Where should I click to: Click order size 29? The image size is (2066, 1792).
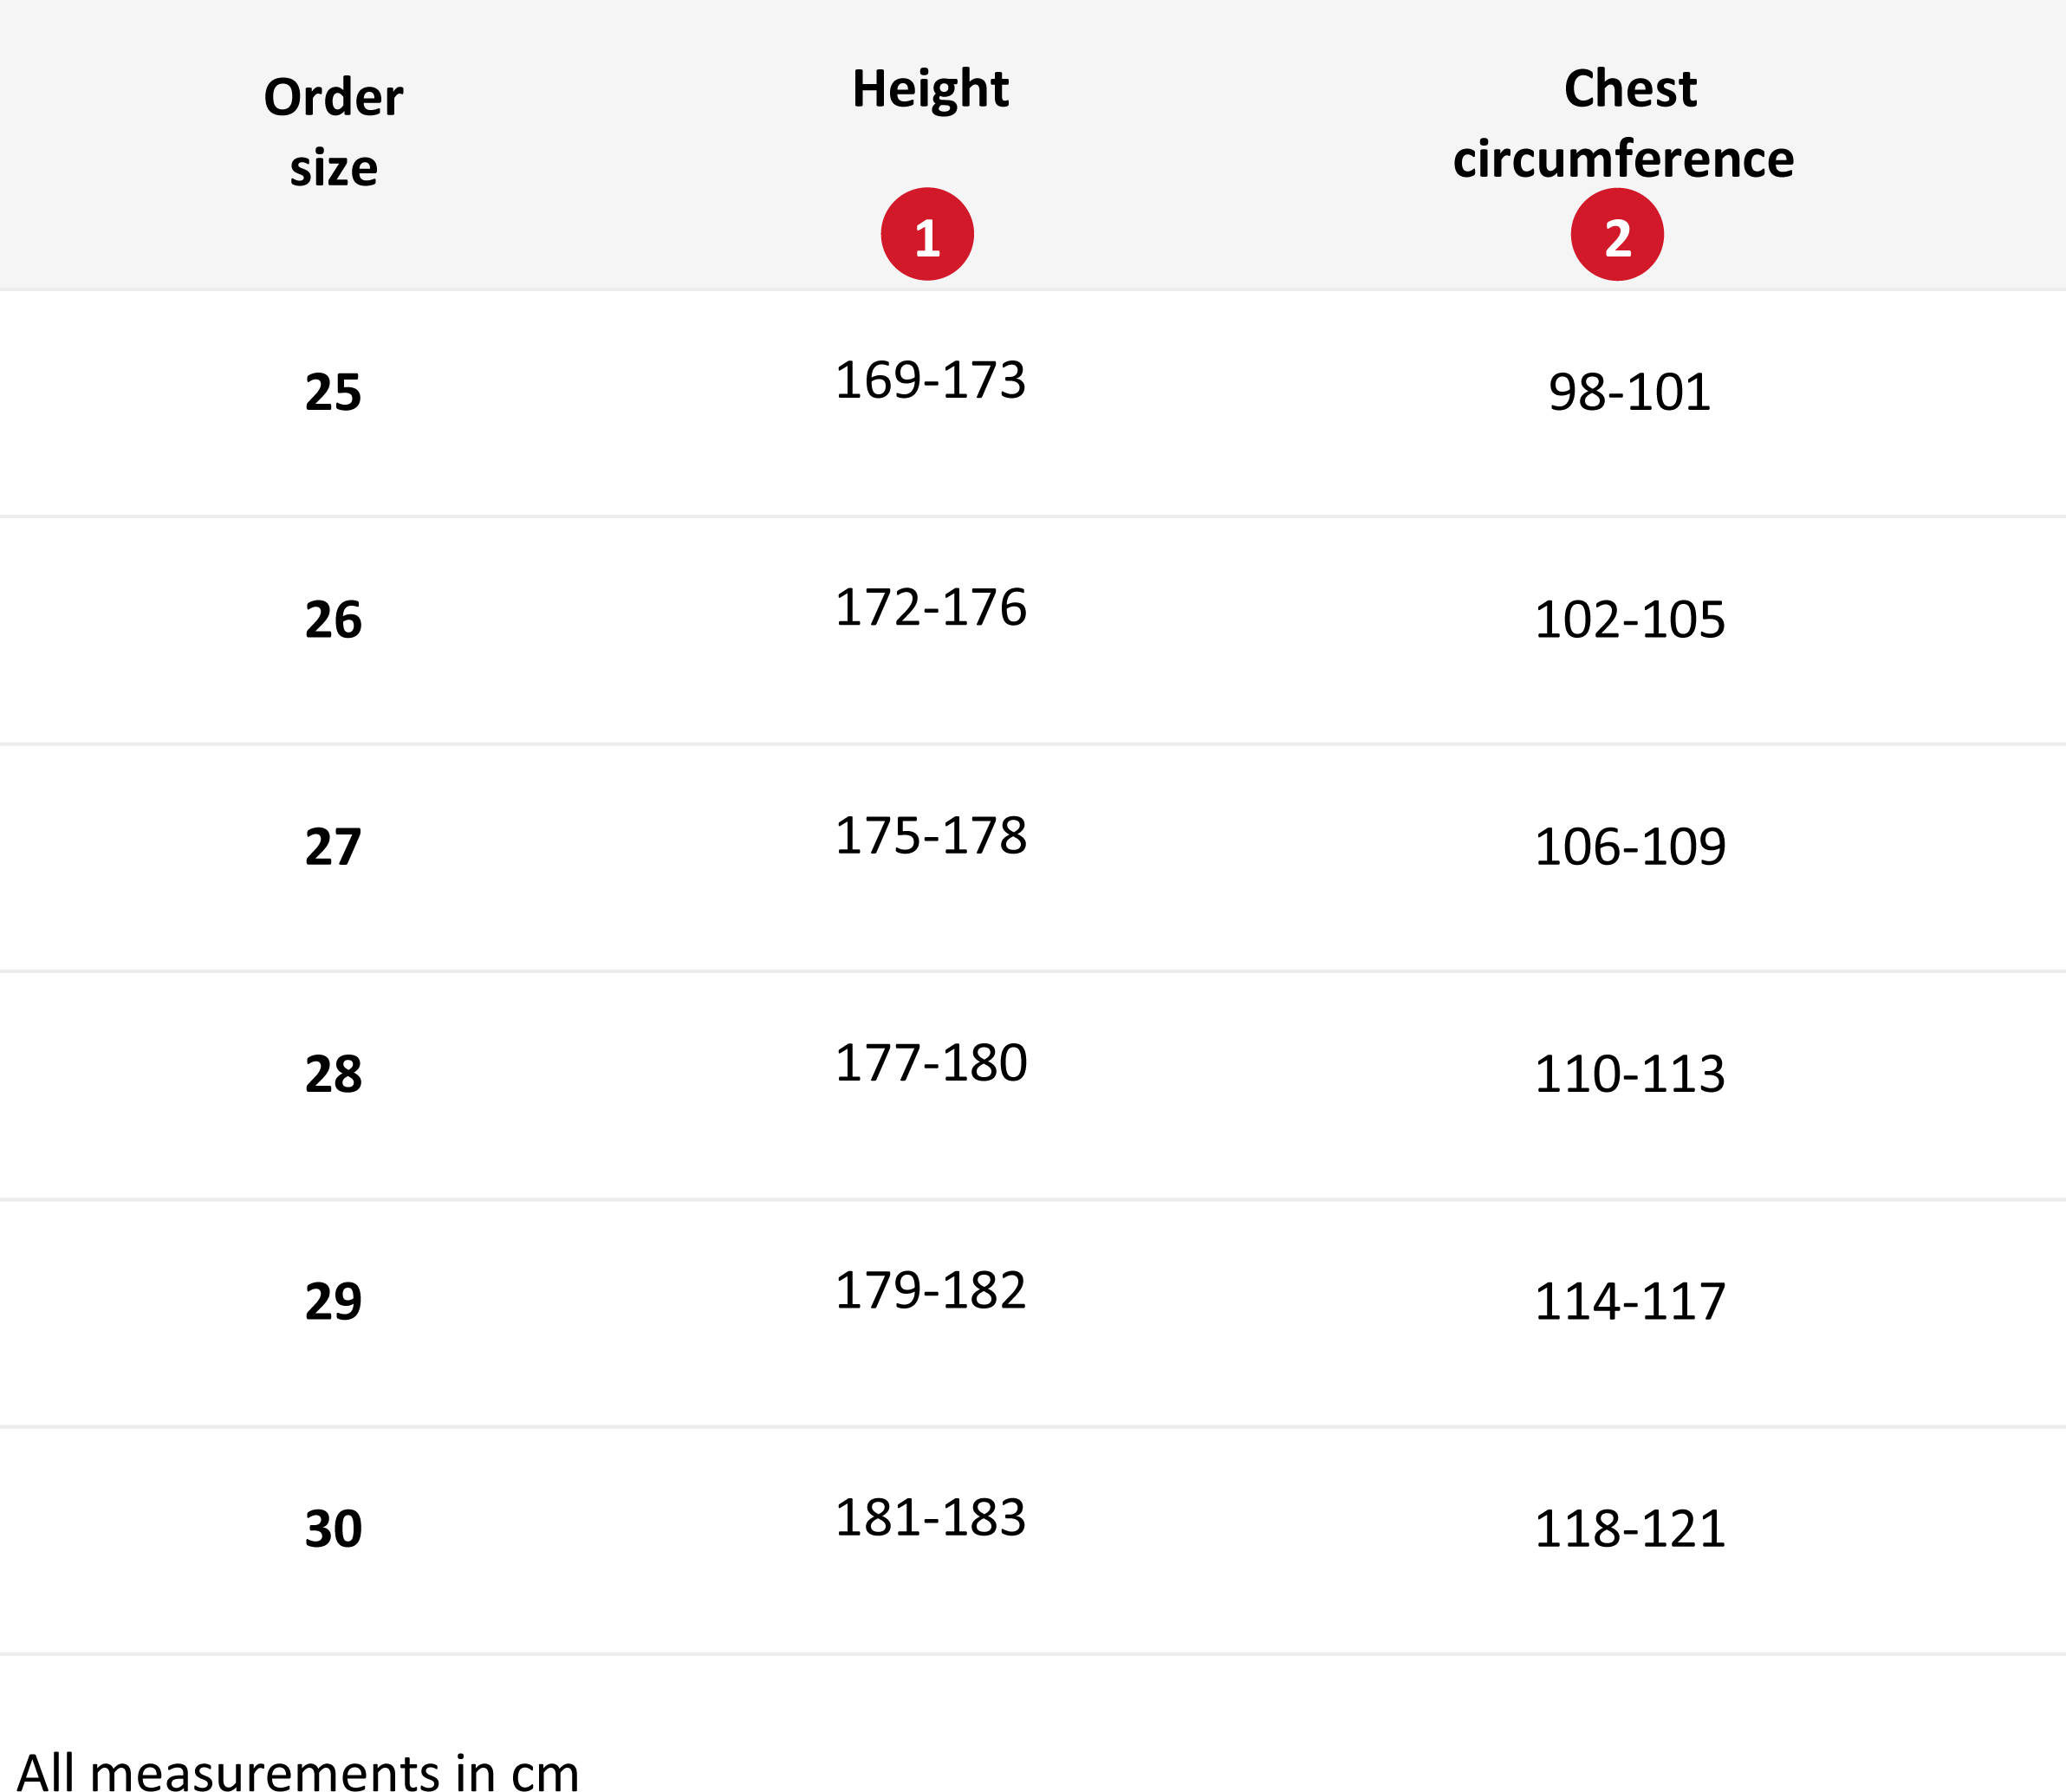point(333,1301)
